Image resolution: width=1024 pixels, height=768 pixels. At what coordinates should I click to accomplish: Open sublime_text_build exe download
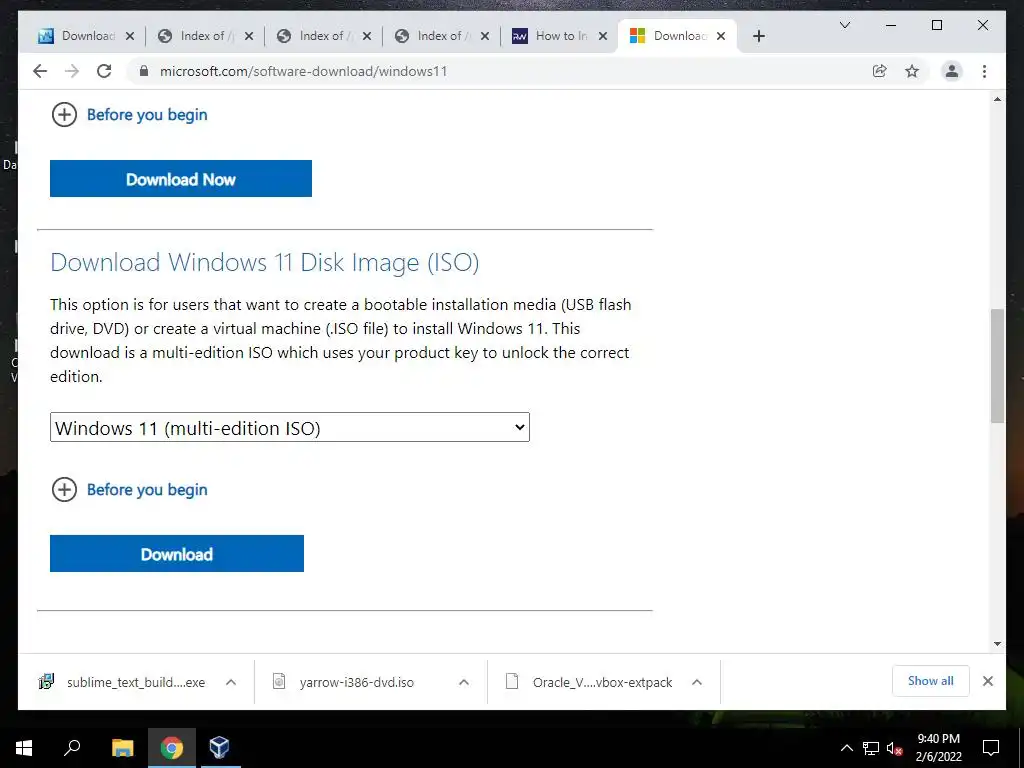tap(122, 682)
